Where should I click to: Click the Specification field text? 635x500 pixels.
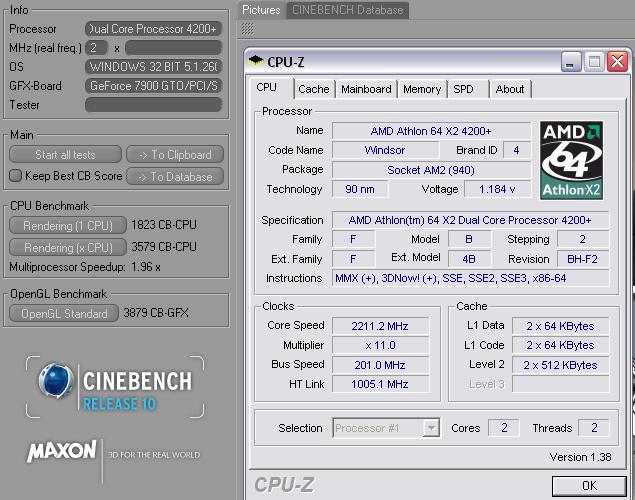pos(470,220)
